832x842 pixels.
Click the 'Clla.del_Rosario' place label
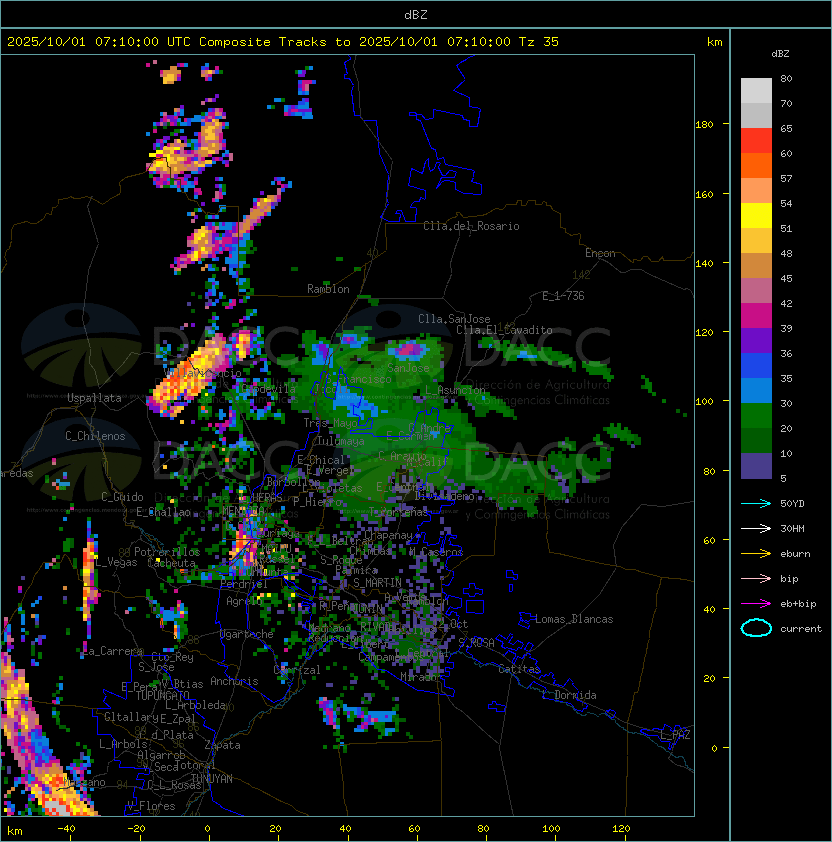pos(471,226)
